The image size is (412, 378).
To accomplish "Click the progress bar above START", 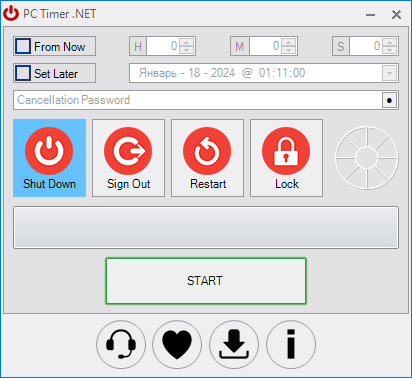I will [x=206, y=228].
